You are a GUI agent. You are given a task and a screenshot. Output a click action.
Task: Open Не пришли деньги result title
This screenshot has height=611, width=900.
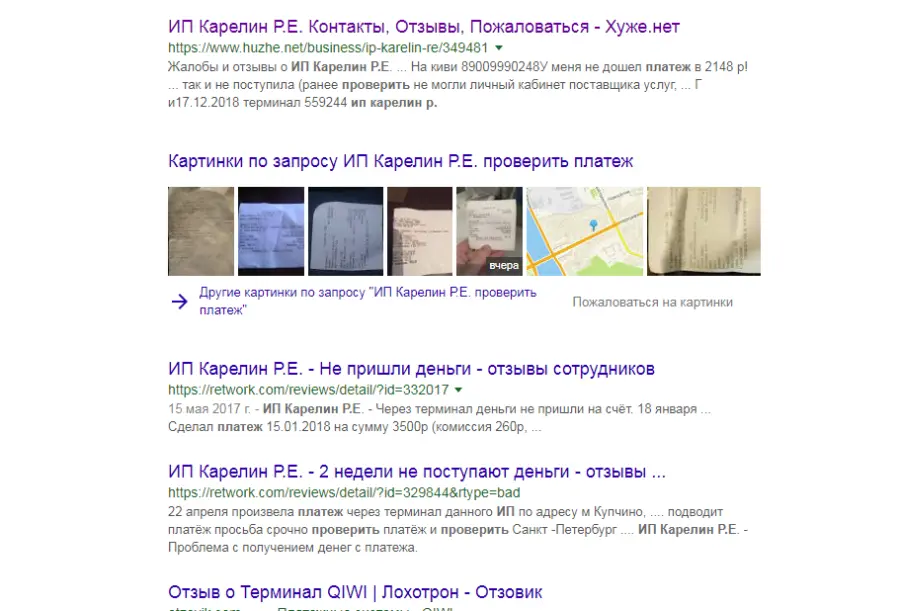point(412,369)
